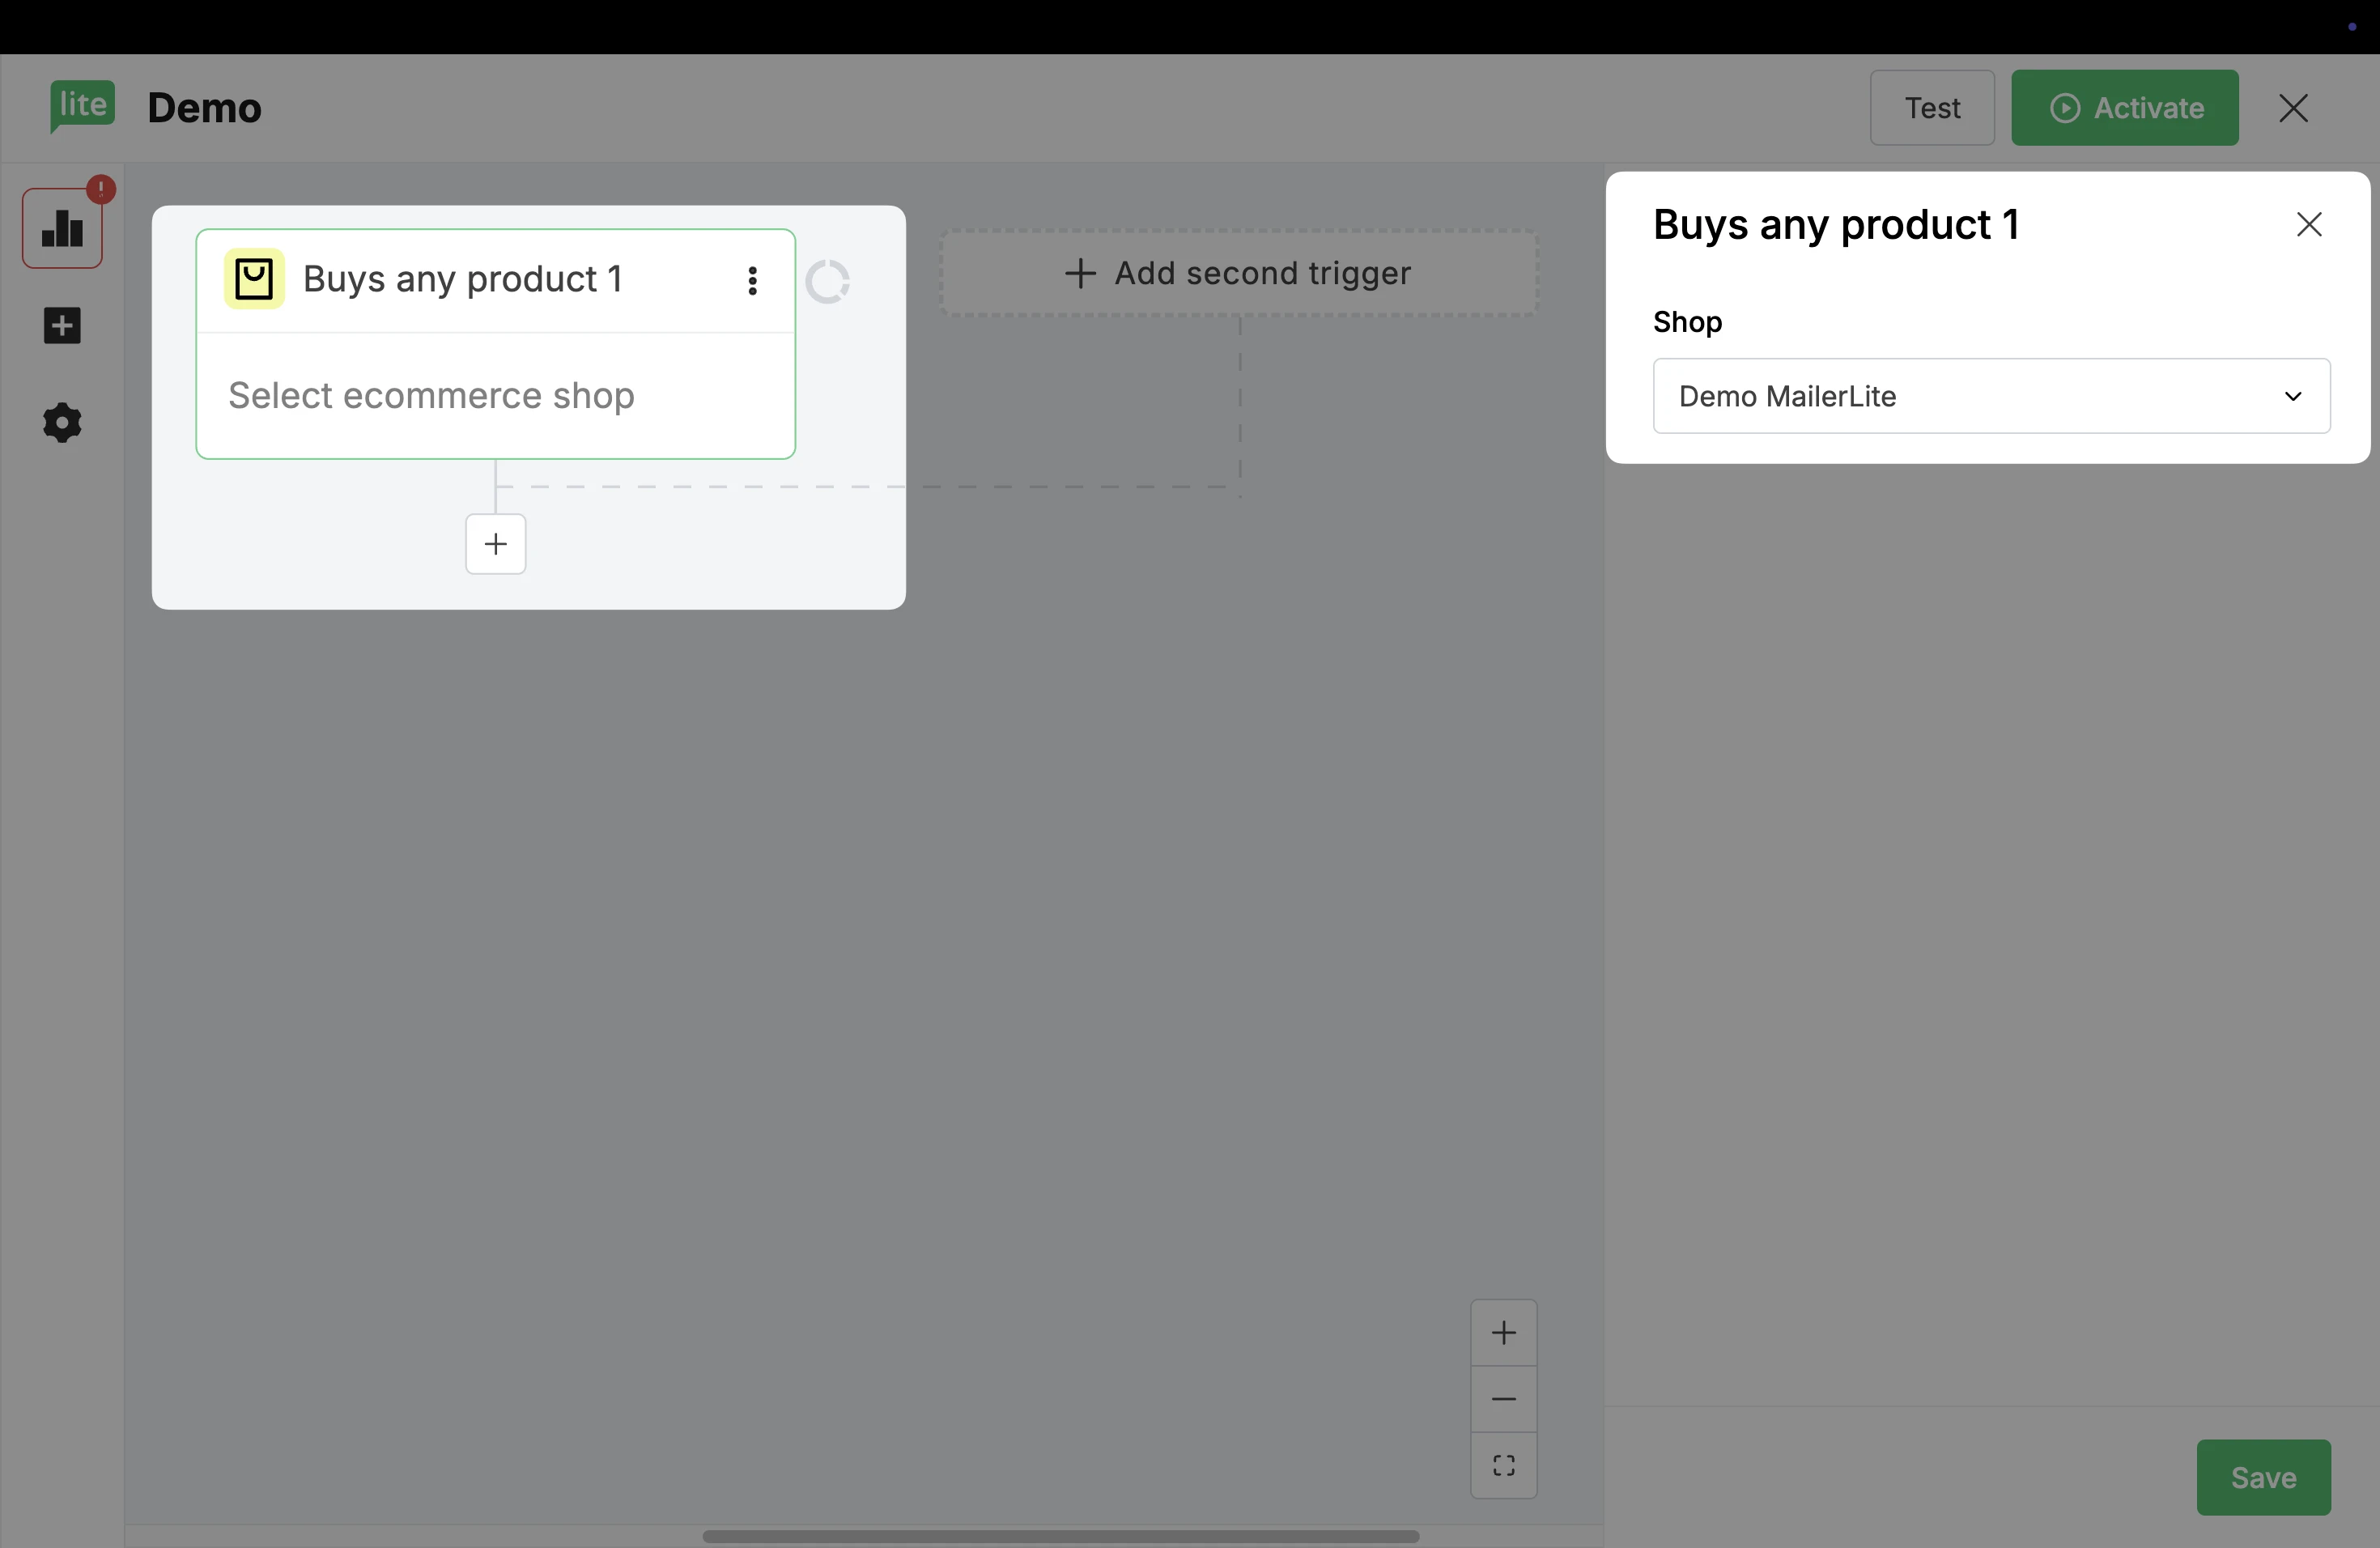The width and height of the screenshot is (2380, 1548).
Task: Select the Buys any product 1 trigger card
Action: [x=495, y=395]
